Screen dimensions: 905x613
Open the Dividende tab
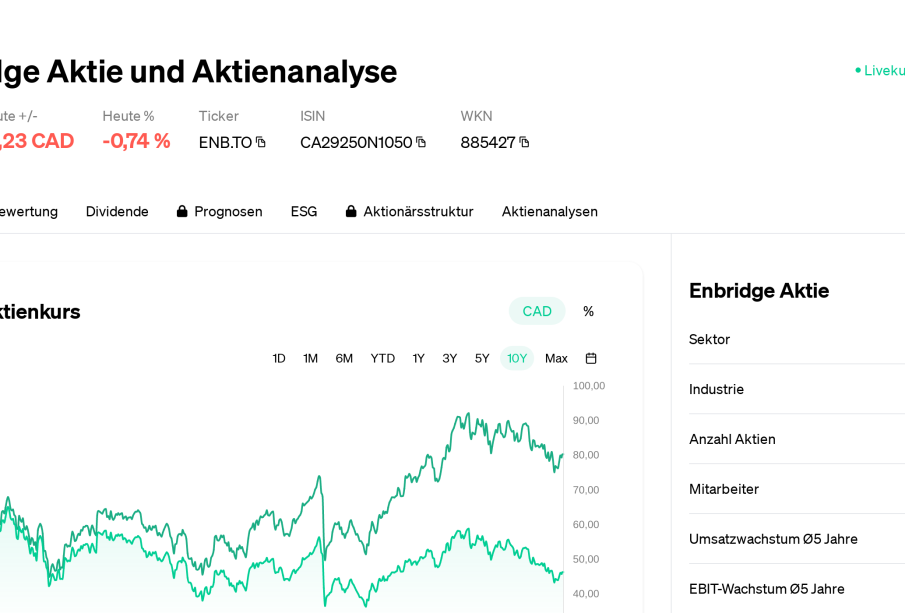[117, 211]
